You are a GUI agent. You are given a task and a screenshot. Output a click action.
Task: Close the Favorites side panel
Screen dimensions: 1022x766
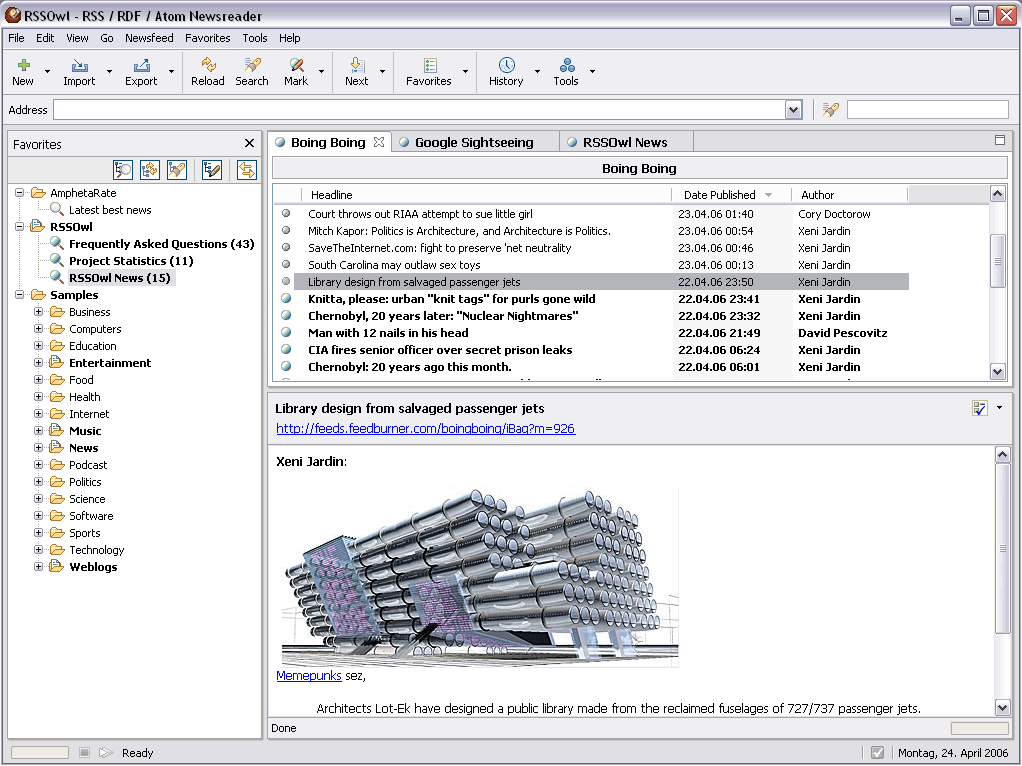249,144
